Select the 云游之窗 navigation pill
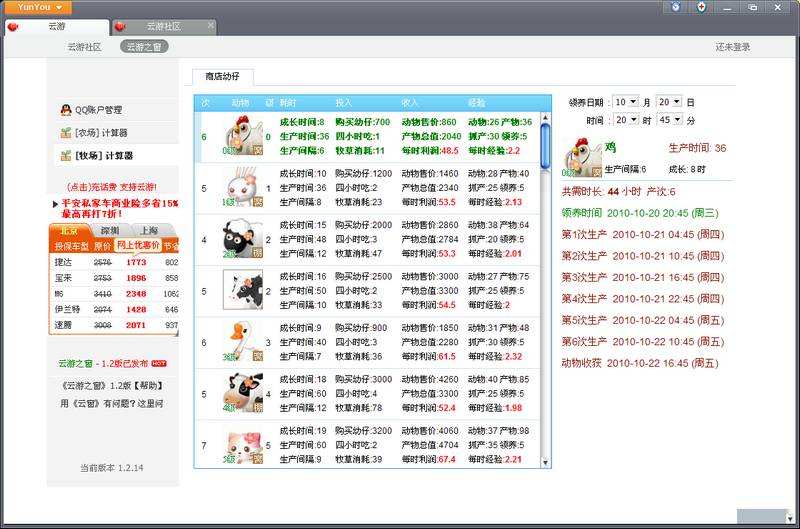The image size is (800, 529). 144,47
